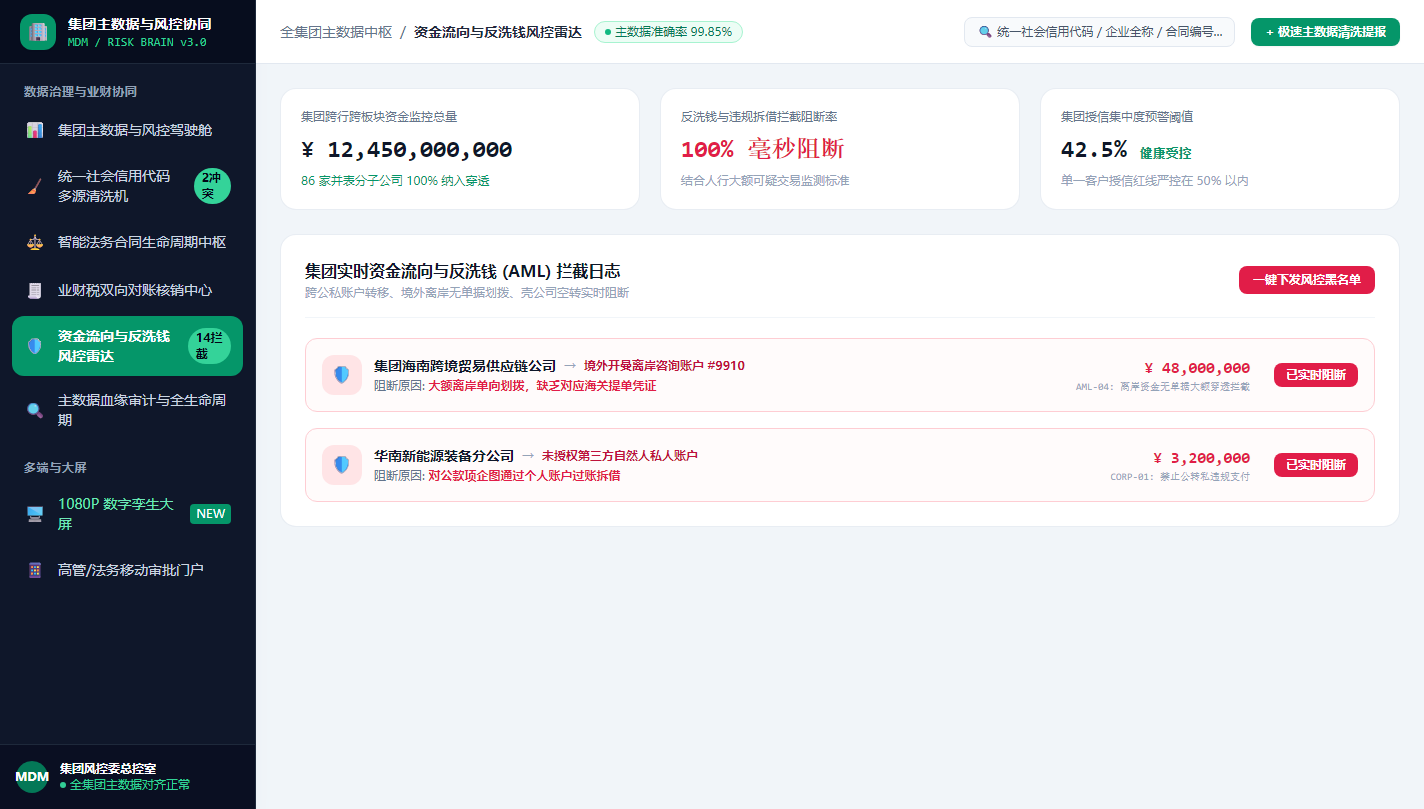Click the 集团授信集中度预警阈值 card title
The height and width of the screenshot is (809, 1424).
point(1127,117)
